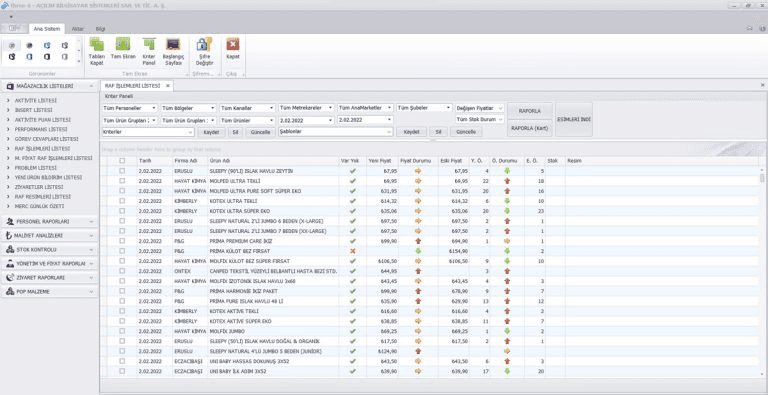Viewport: 768px width, 395px height.
Task: Click Fiyat Durumu arrow for PRIMA PREMIUM CARE İKİZ
Action: pyautogui.click(x=418, y=241)
